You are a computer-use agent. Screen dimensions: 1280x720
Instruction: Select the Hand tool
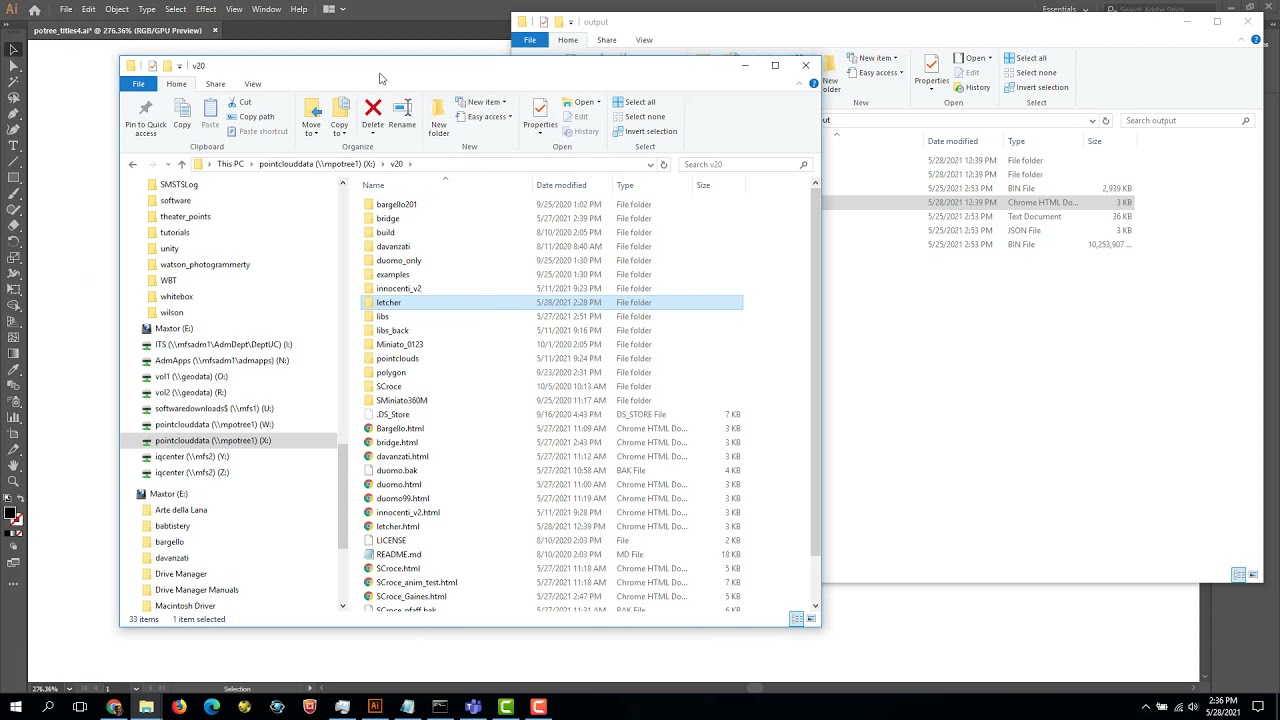13,465
